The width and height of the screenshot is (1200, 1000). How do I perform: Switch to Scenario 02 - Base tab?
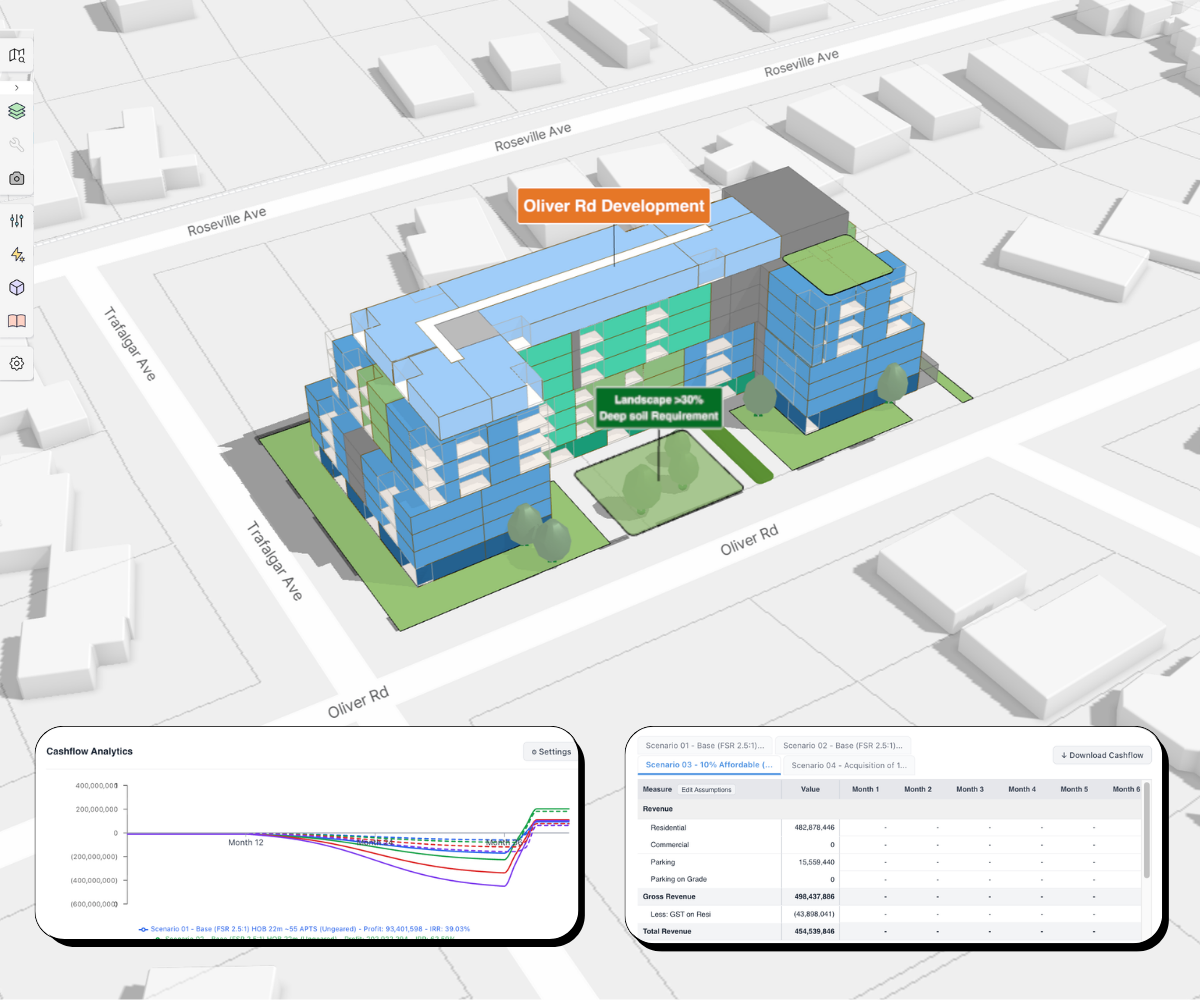843,746
